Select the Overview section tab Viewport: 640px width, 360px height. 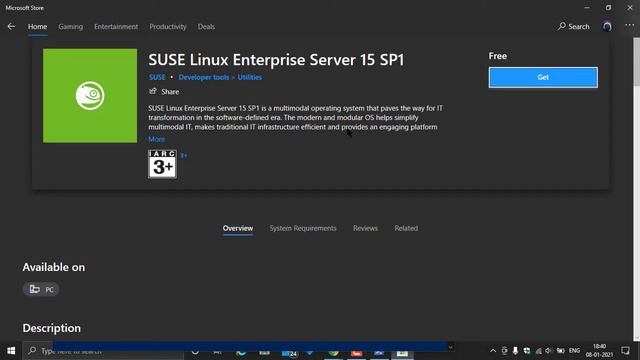(238, 229)
